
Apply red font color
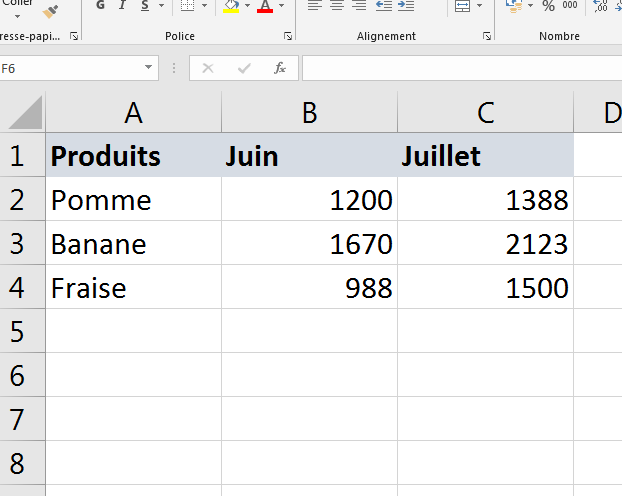(x=264, y=6)
